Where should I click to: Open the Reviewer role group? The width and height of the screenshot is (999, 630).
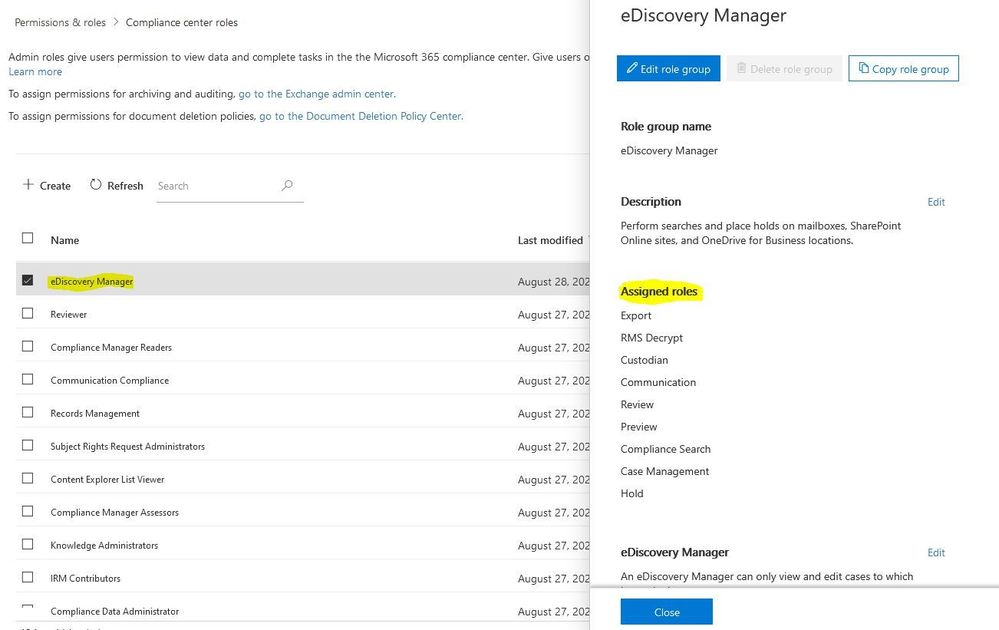coord(69,315)
